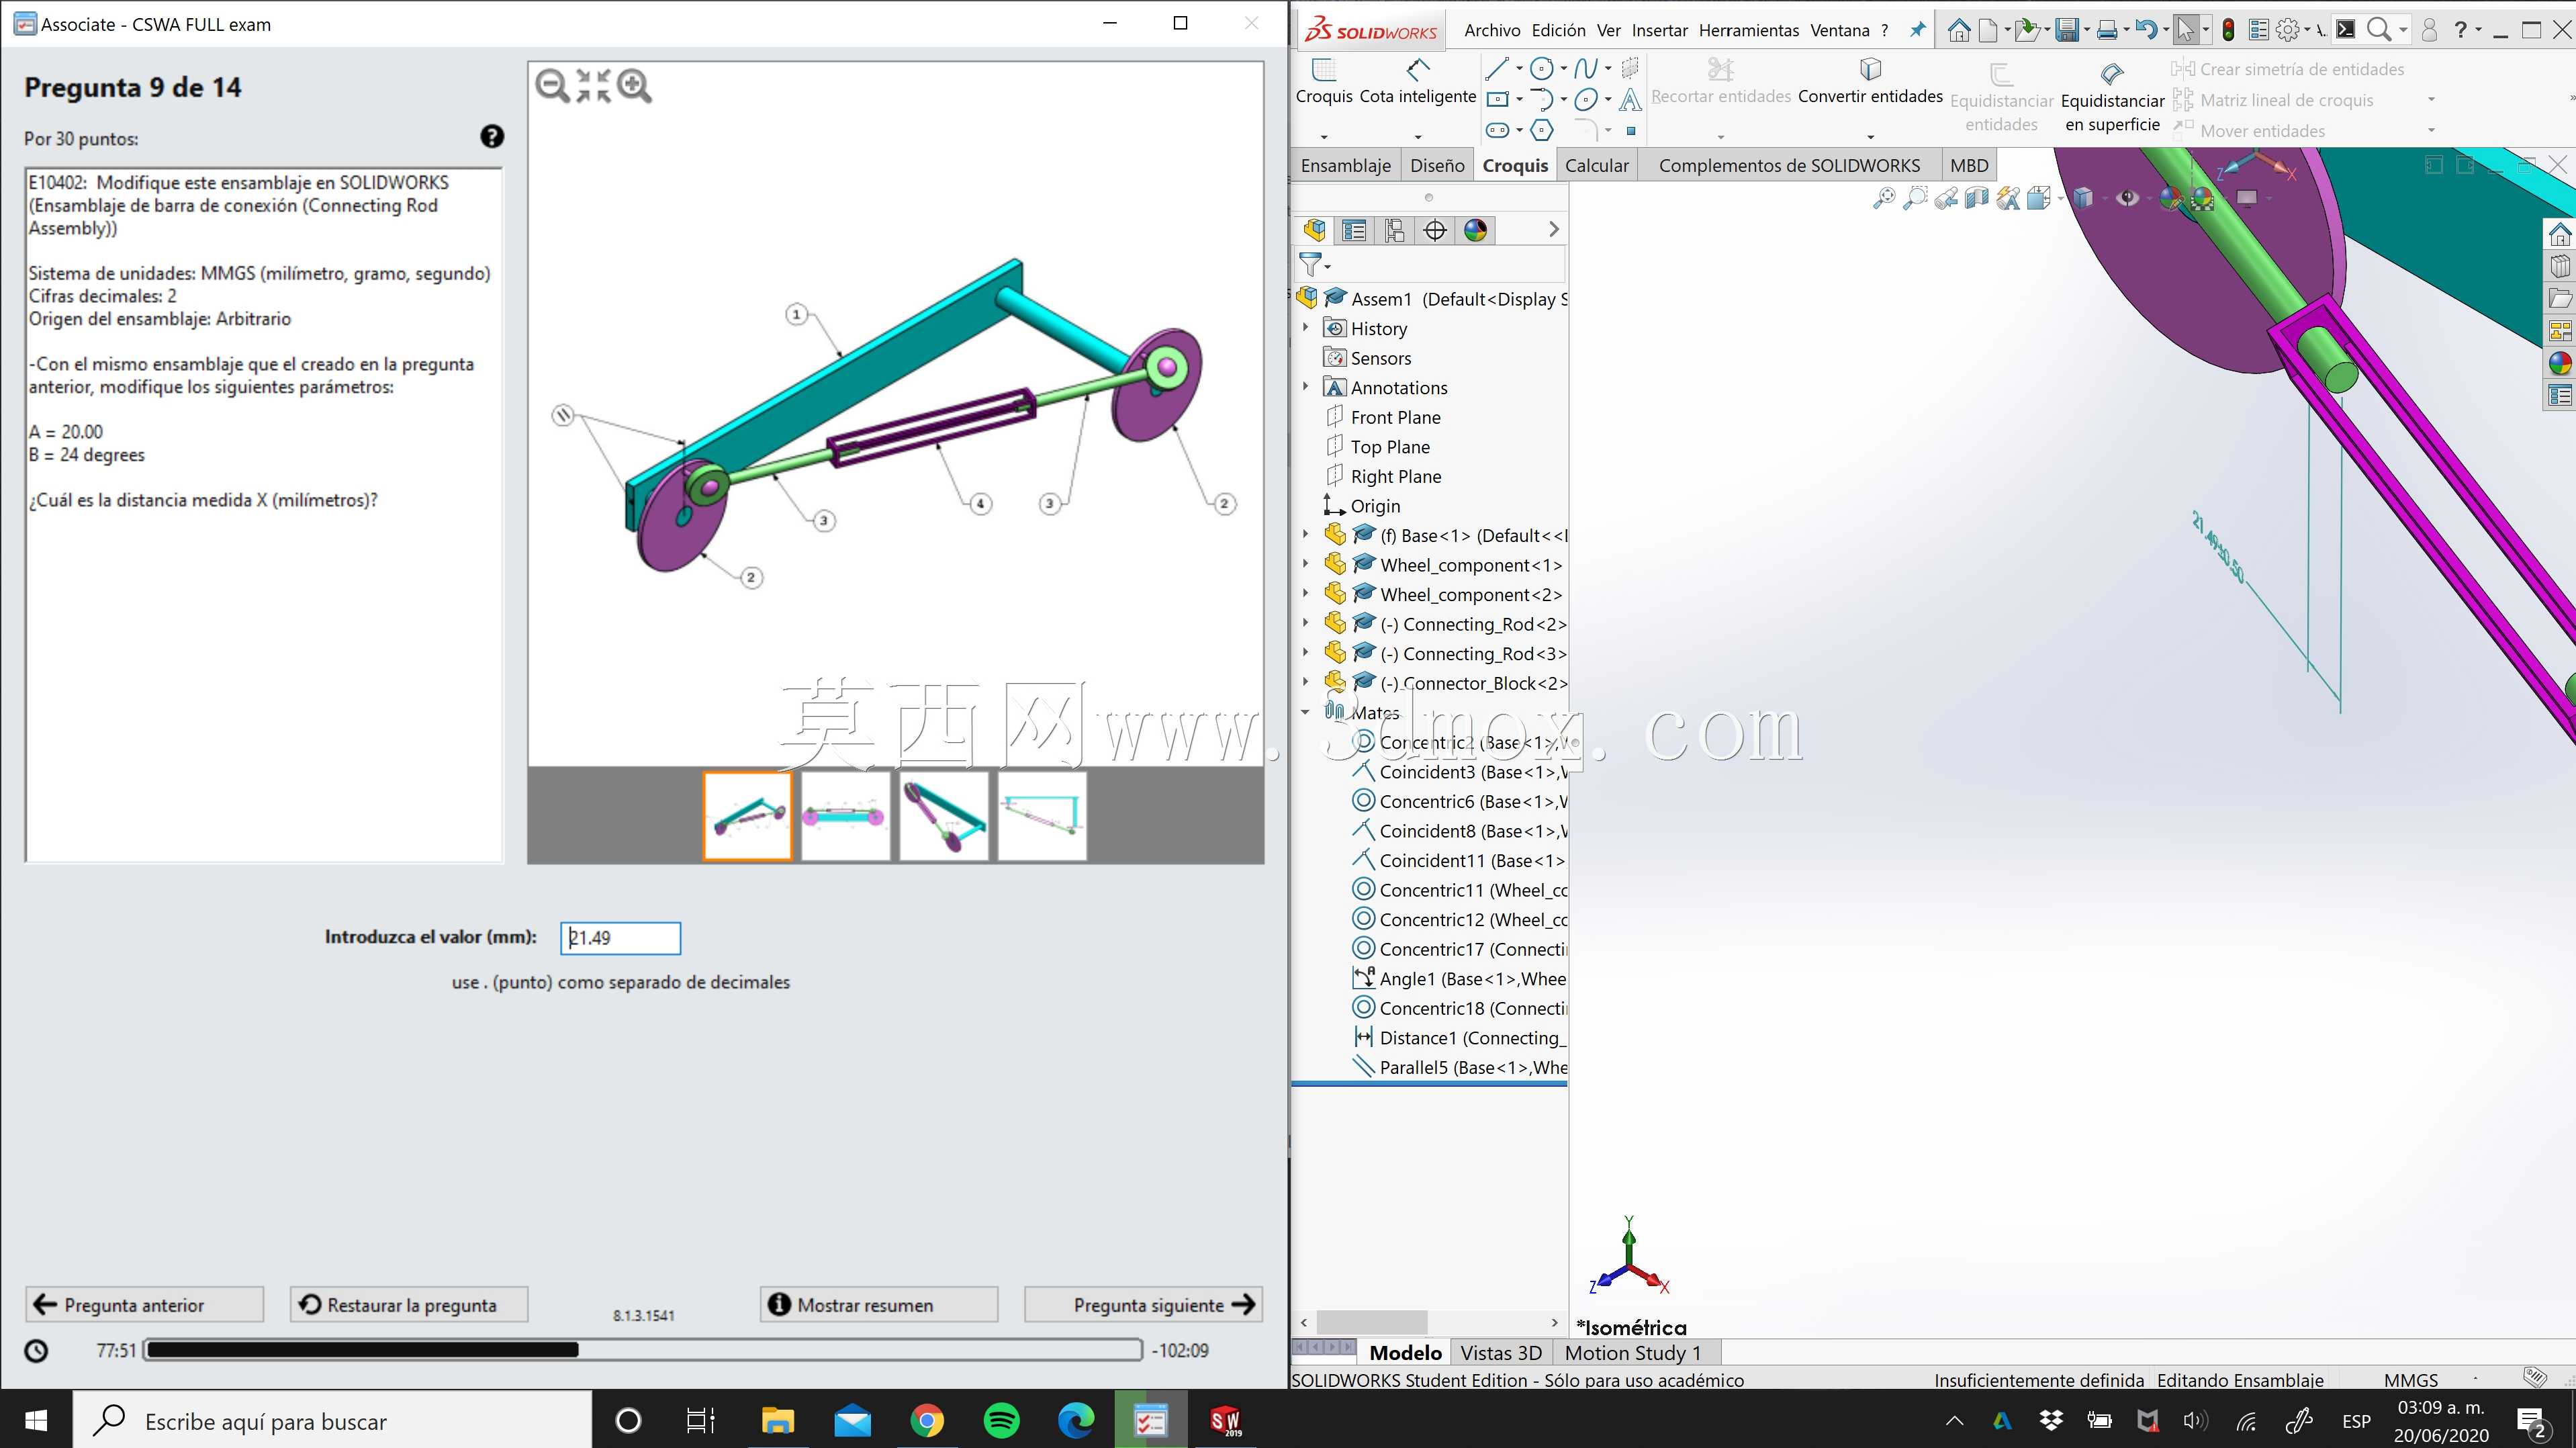
Task: Toggle the Select cursor tool
Action: 2186,30
